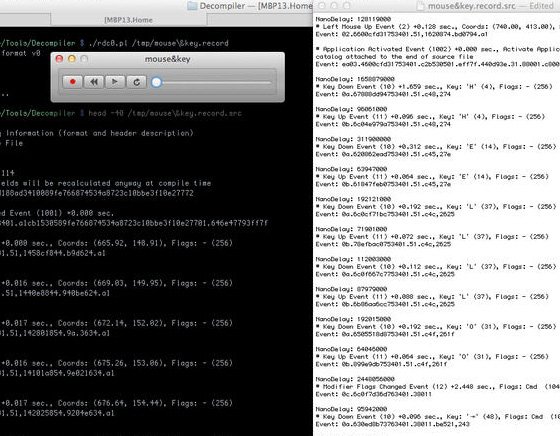Click the Key Up Event 'E' line
The image size is (560, 436).
[x=432, y=176]
